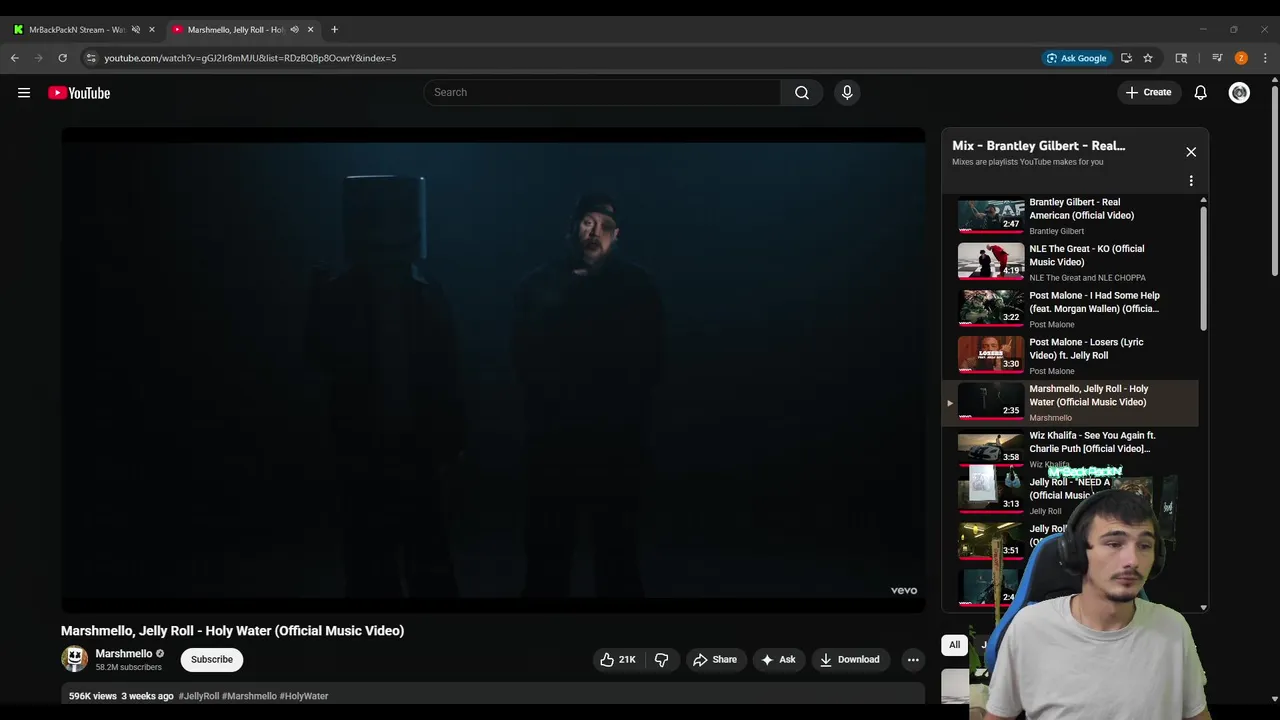Click the #HolyWater hashtag
Screen dimensions: 1280x720
304,696
